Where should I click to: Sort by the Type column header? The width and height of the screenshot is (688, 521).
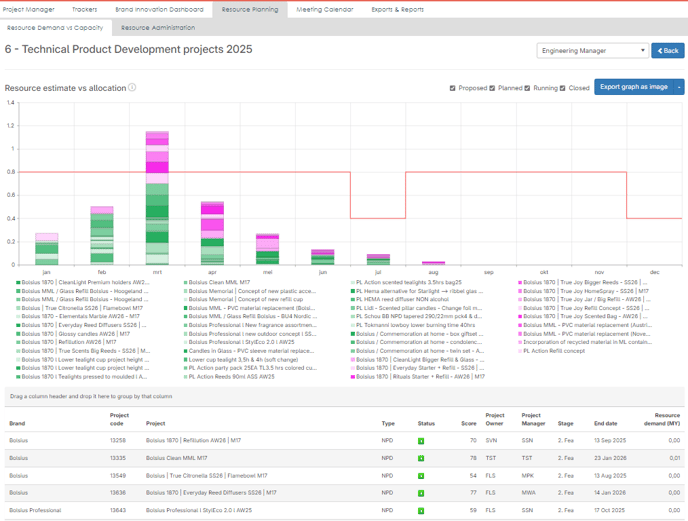tap(388, 424)
